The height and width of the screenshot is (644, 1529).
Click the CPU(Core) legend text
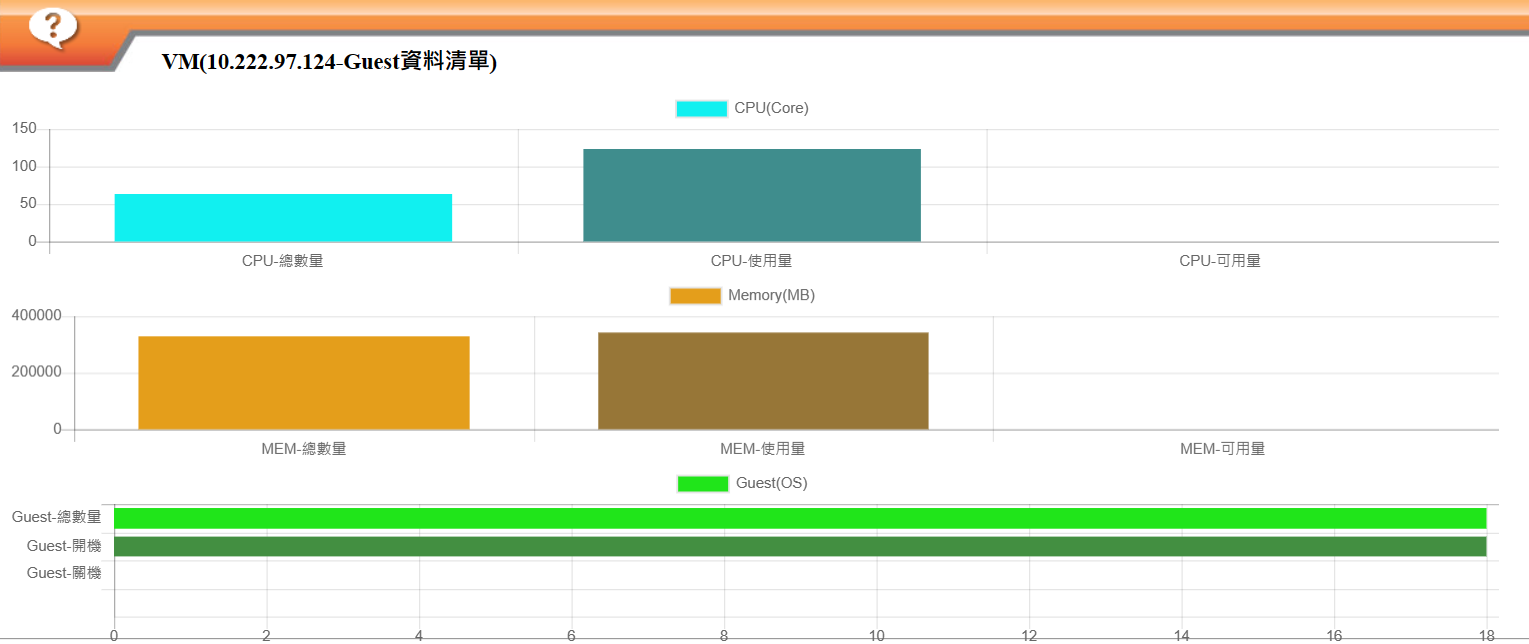pos(771,109)
